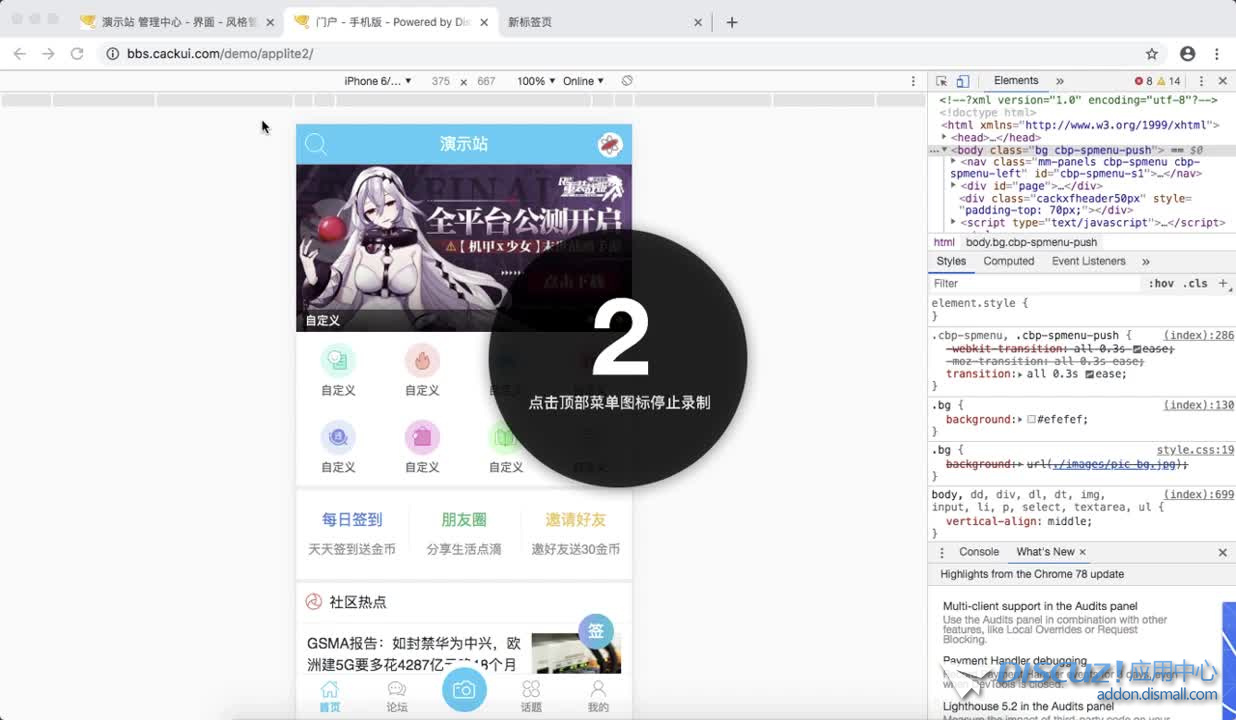Open the 100% zoom level dropdown
The width and height of the screenshot is (1236, 720).
tap(536, 81)
